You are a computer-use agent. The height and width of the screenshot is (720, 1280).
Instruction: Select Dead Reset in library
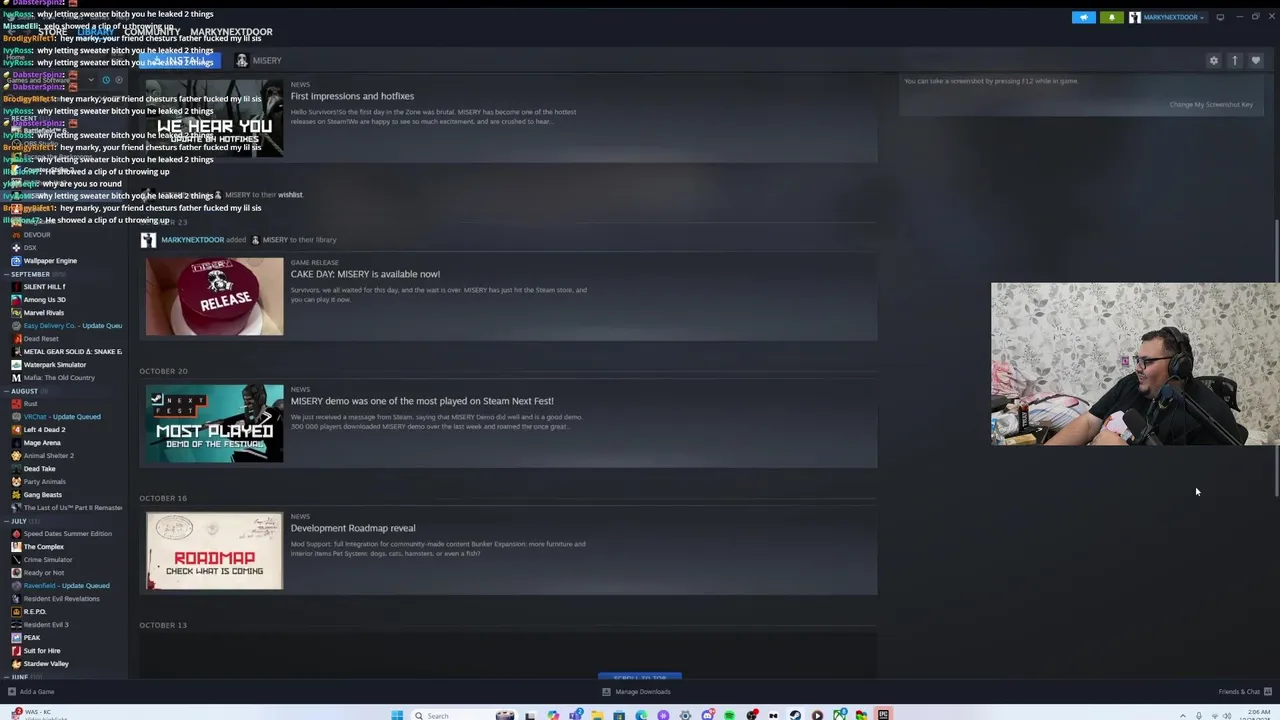coord(41,339)
